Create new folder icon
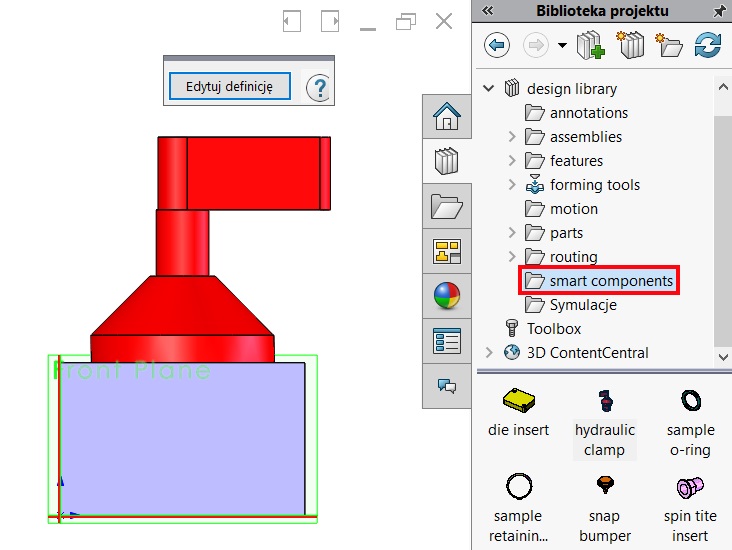Screen dimensions: 732x550 pyautogui.click(x=669, y=45)
